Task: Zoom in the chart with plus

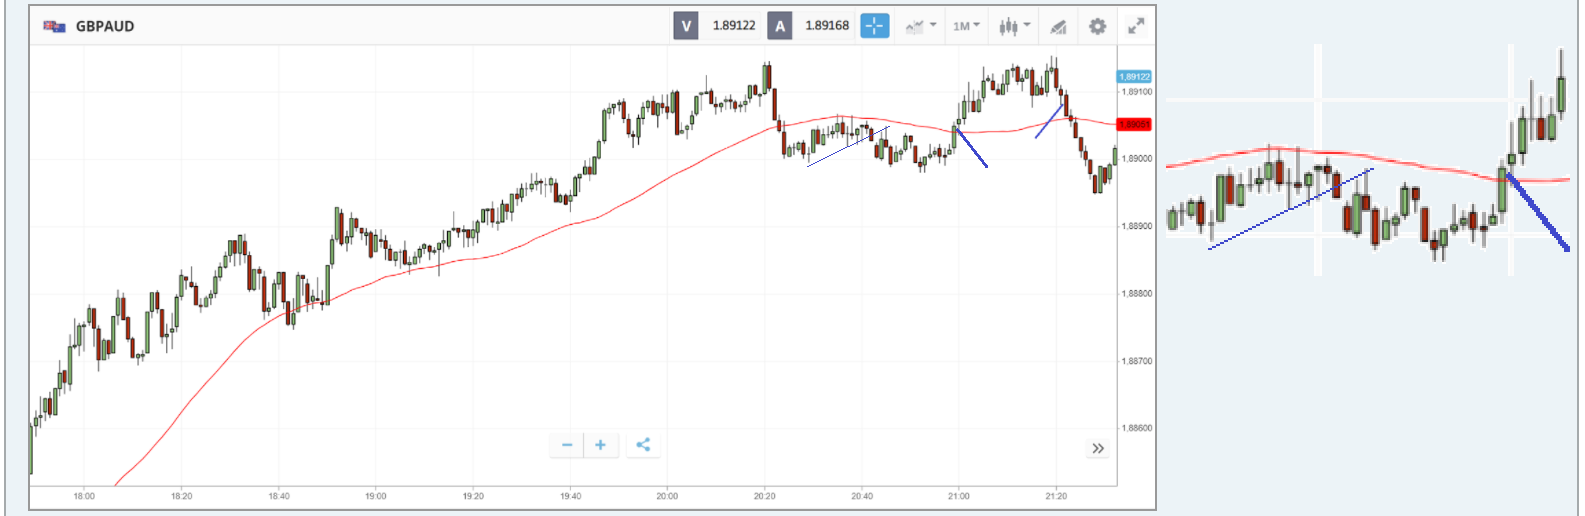Action: [x=600, y=445]
